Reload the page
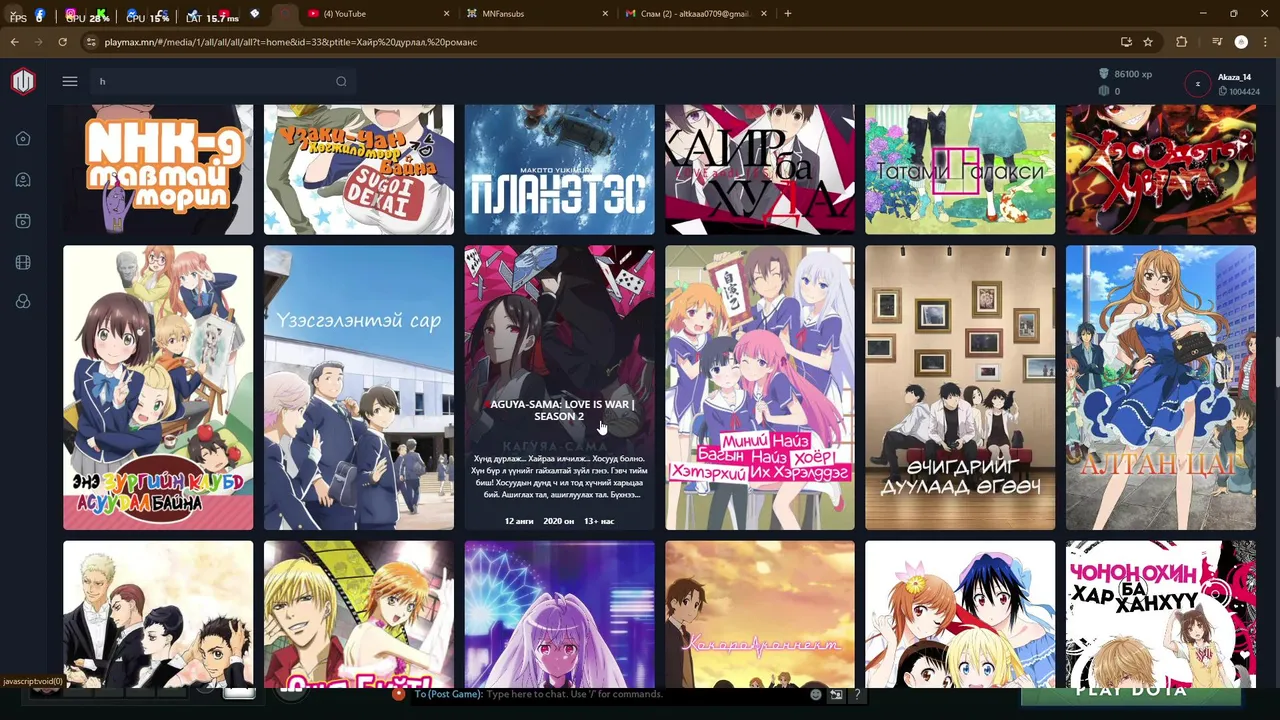1280x720 pixels. (x=62, y=42)
